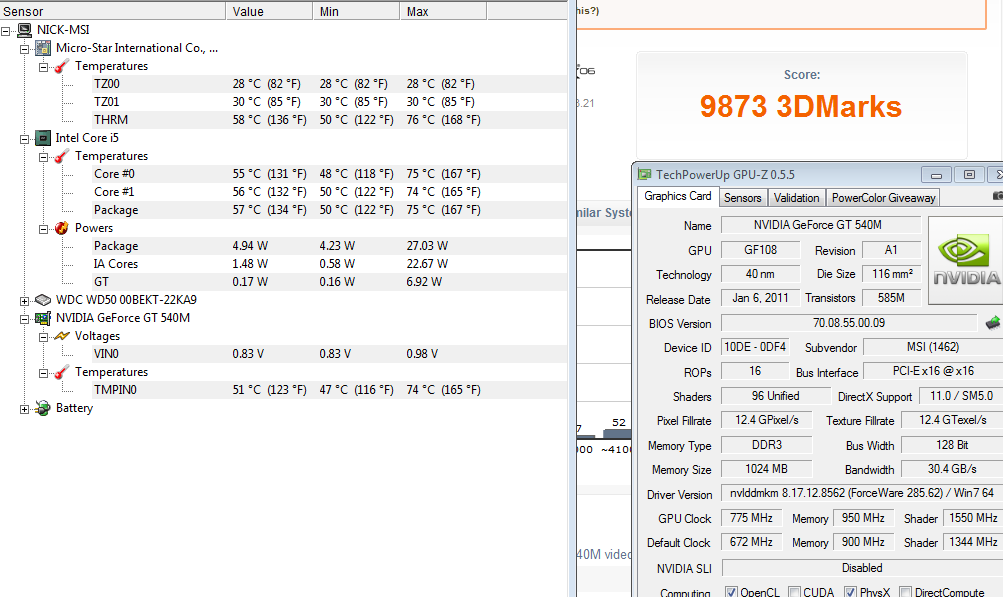Click the thermometer icon under Intel Core i5

(61, 156)
